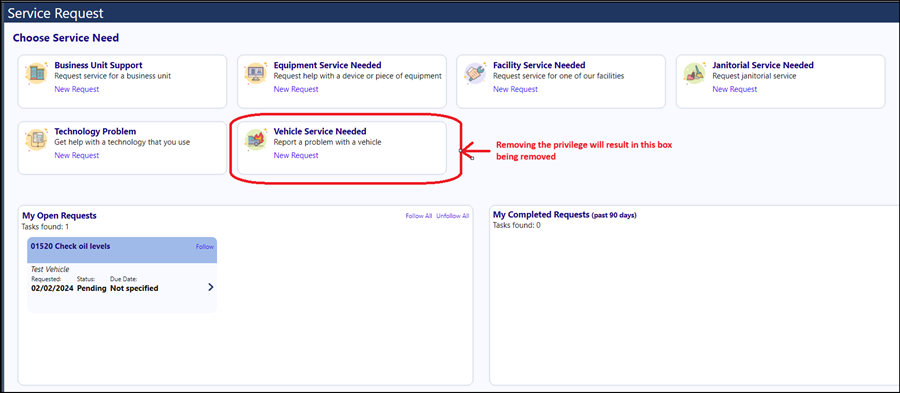The image size is (900, 393).
Task: Click the Facility Service Needed wrench icon
Action: pos(475,73)
